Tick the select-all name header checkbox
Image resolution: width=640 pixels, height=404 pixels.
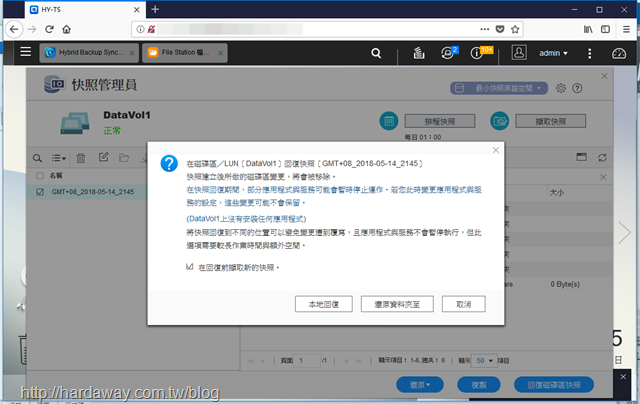40,175
